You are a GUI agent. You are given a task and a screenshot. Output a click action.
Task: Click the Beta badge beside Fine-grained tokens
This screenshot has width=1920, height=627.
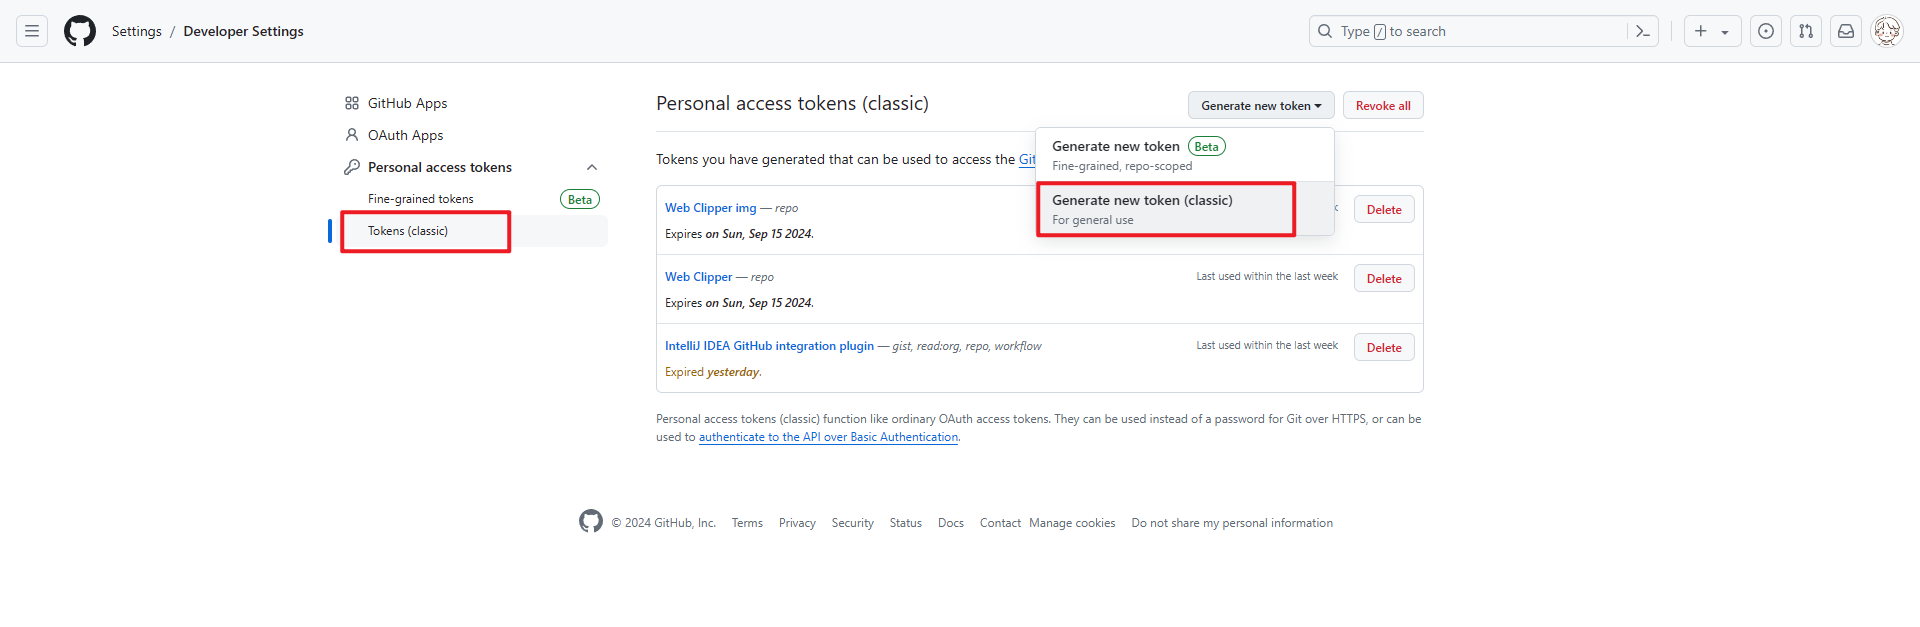point(580,199)
